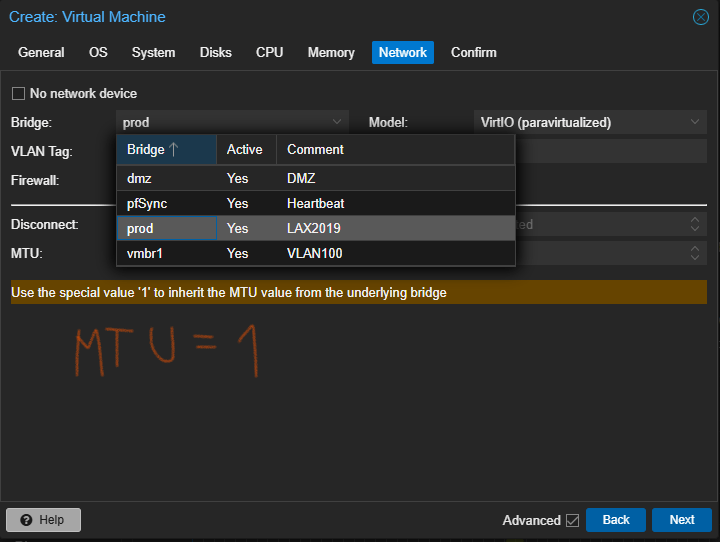Jump to the Confirm tab
Screen dimensions: 720x542
[x=473, y=53]
